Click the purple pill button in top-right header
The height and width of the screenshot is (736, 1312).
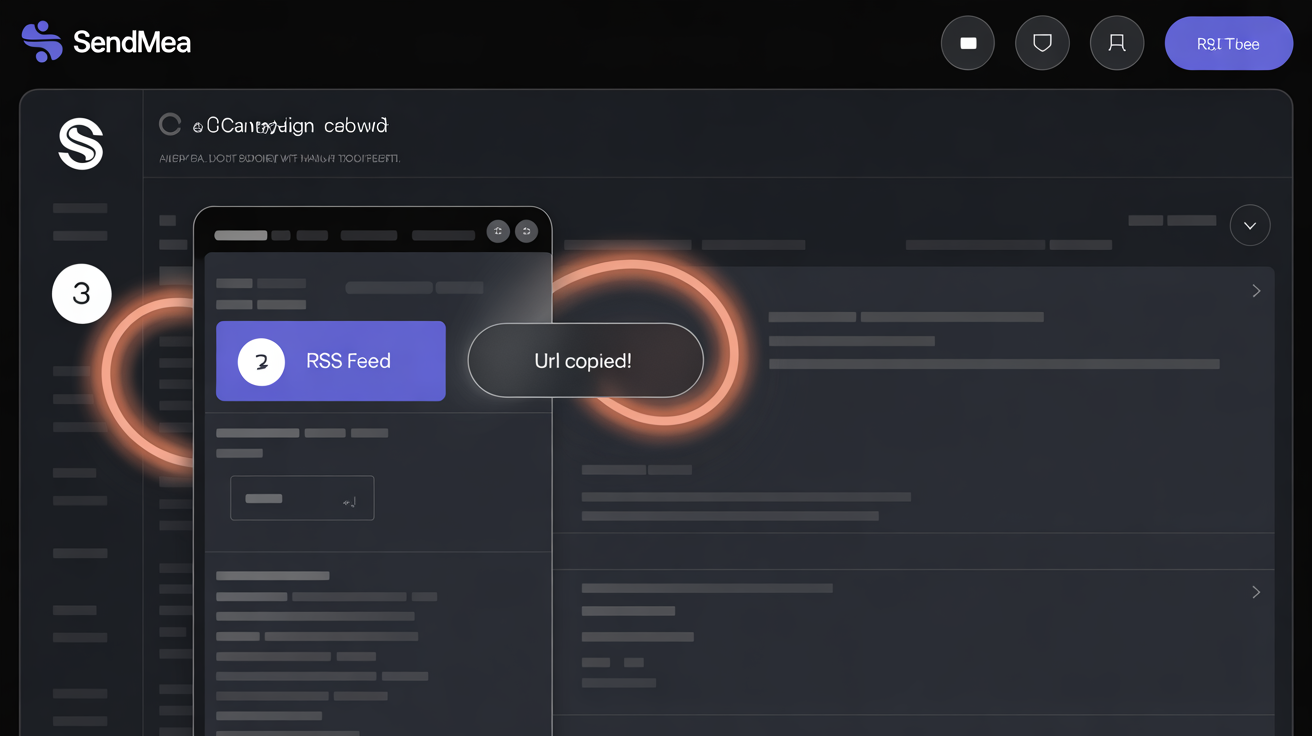click(x=1228, y=43)
